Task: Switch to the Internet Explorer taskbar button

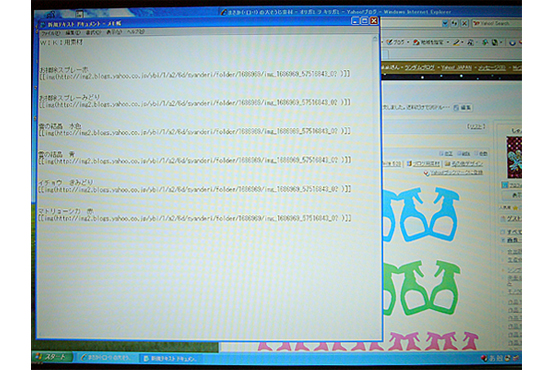Action: pos(107,358)
